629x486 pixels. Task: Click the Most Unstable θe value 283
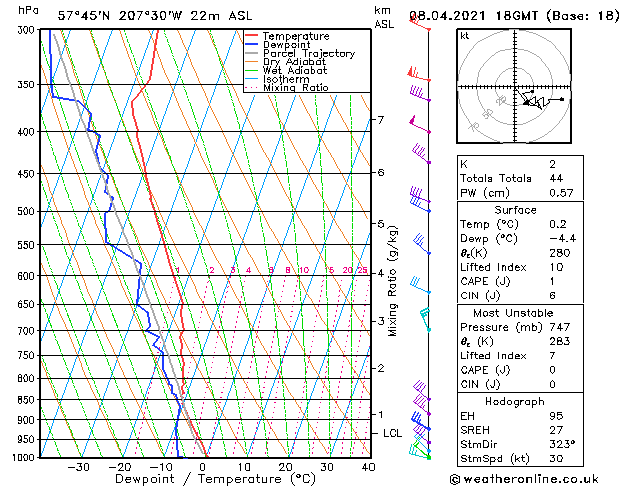click(560, 341)
